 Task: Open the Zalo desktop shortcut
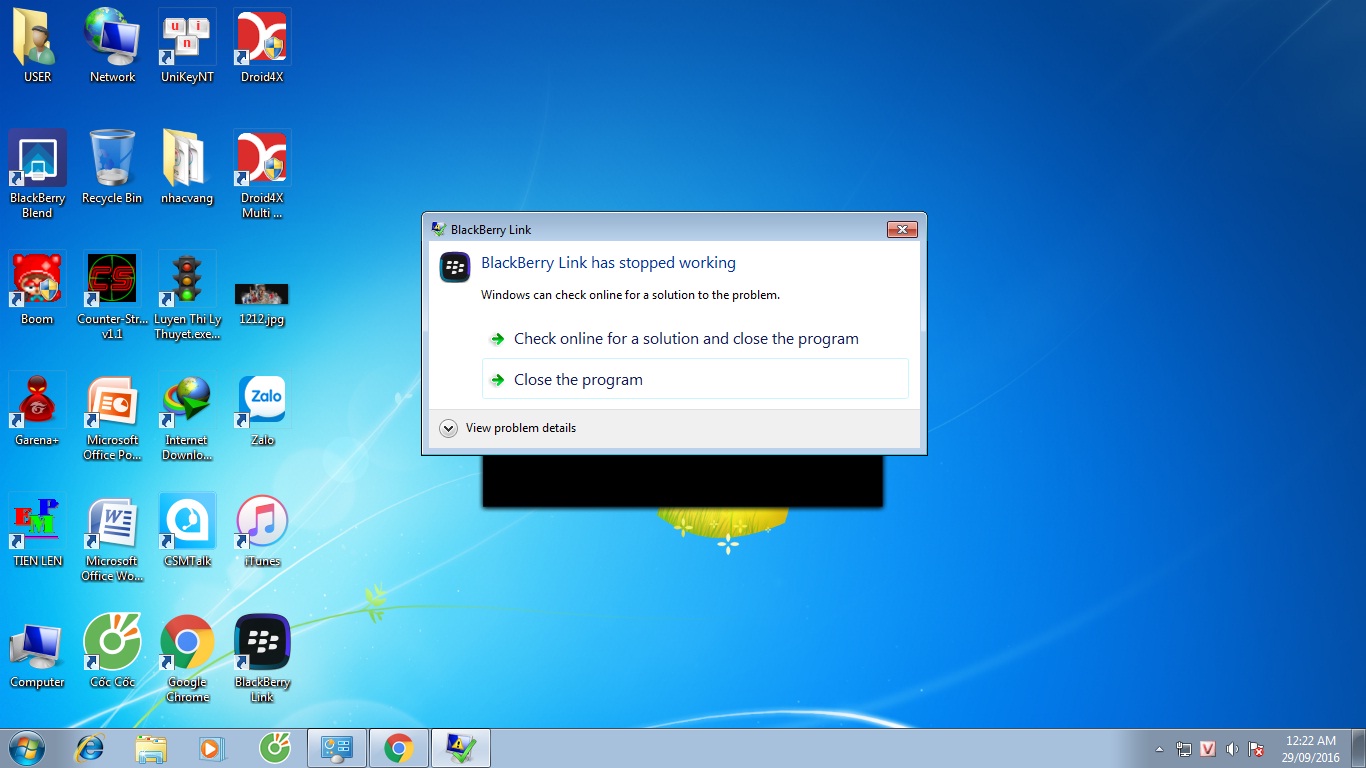tap(262, 410)
